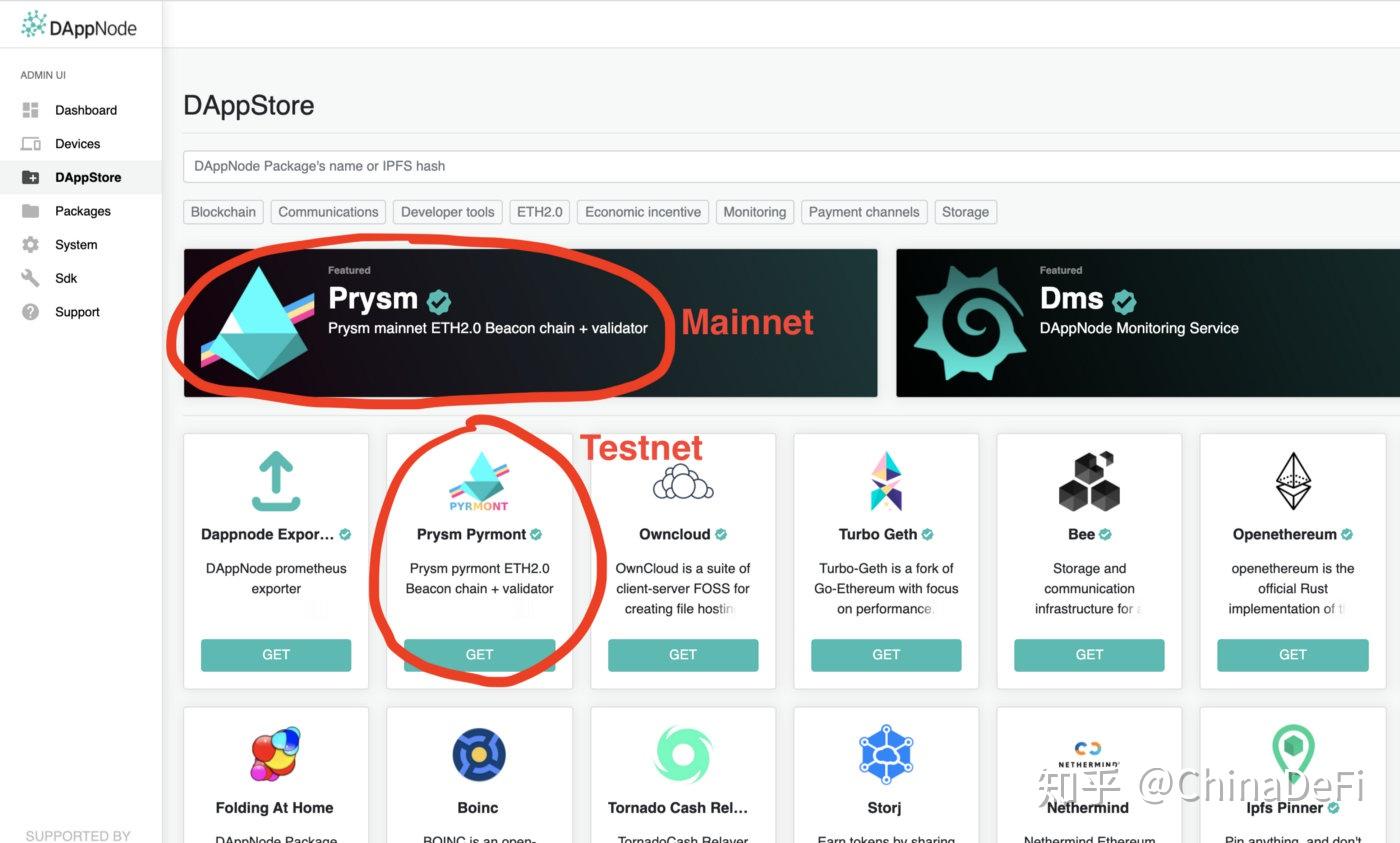Image resolution: width=1400 pixels, height=843 pixels.
Task: Open the Storj package title
Action: (885, 808)
